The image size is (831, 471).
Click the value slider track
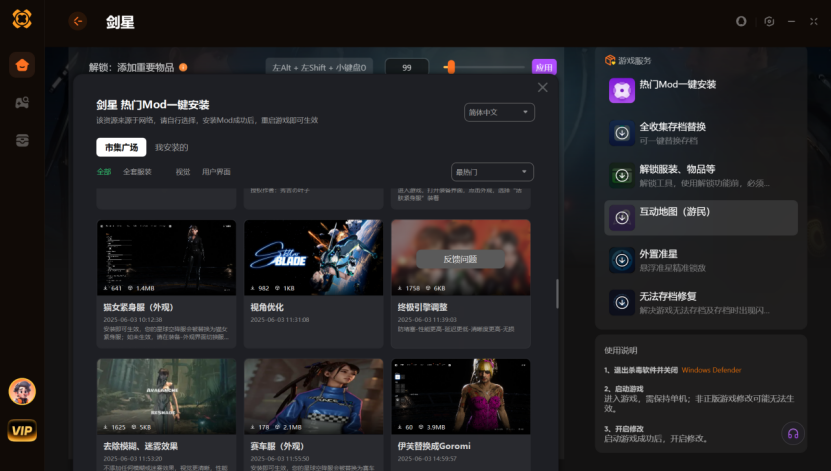coord(484,67)
